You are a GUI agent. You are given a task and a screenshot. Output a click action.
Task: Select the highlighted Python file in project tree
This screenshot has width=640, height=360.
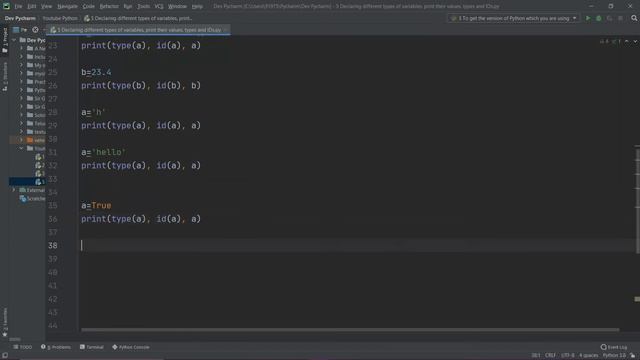click(27, 182)
